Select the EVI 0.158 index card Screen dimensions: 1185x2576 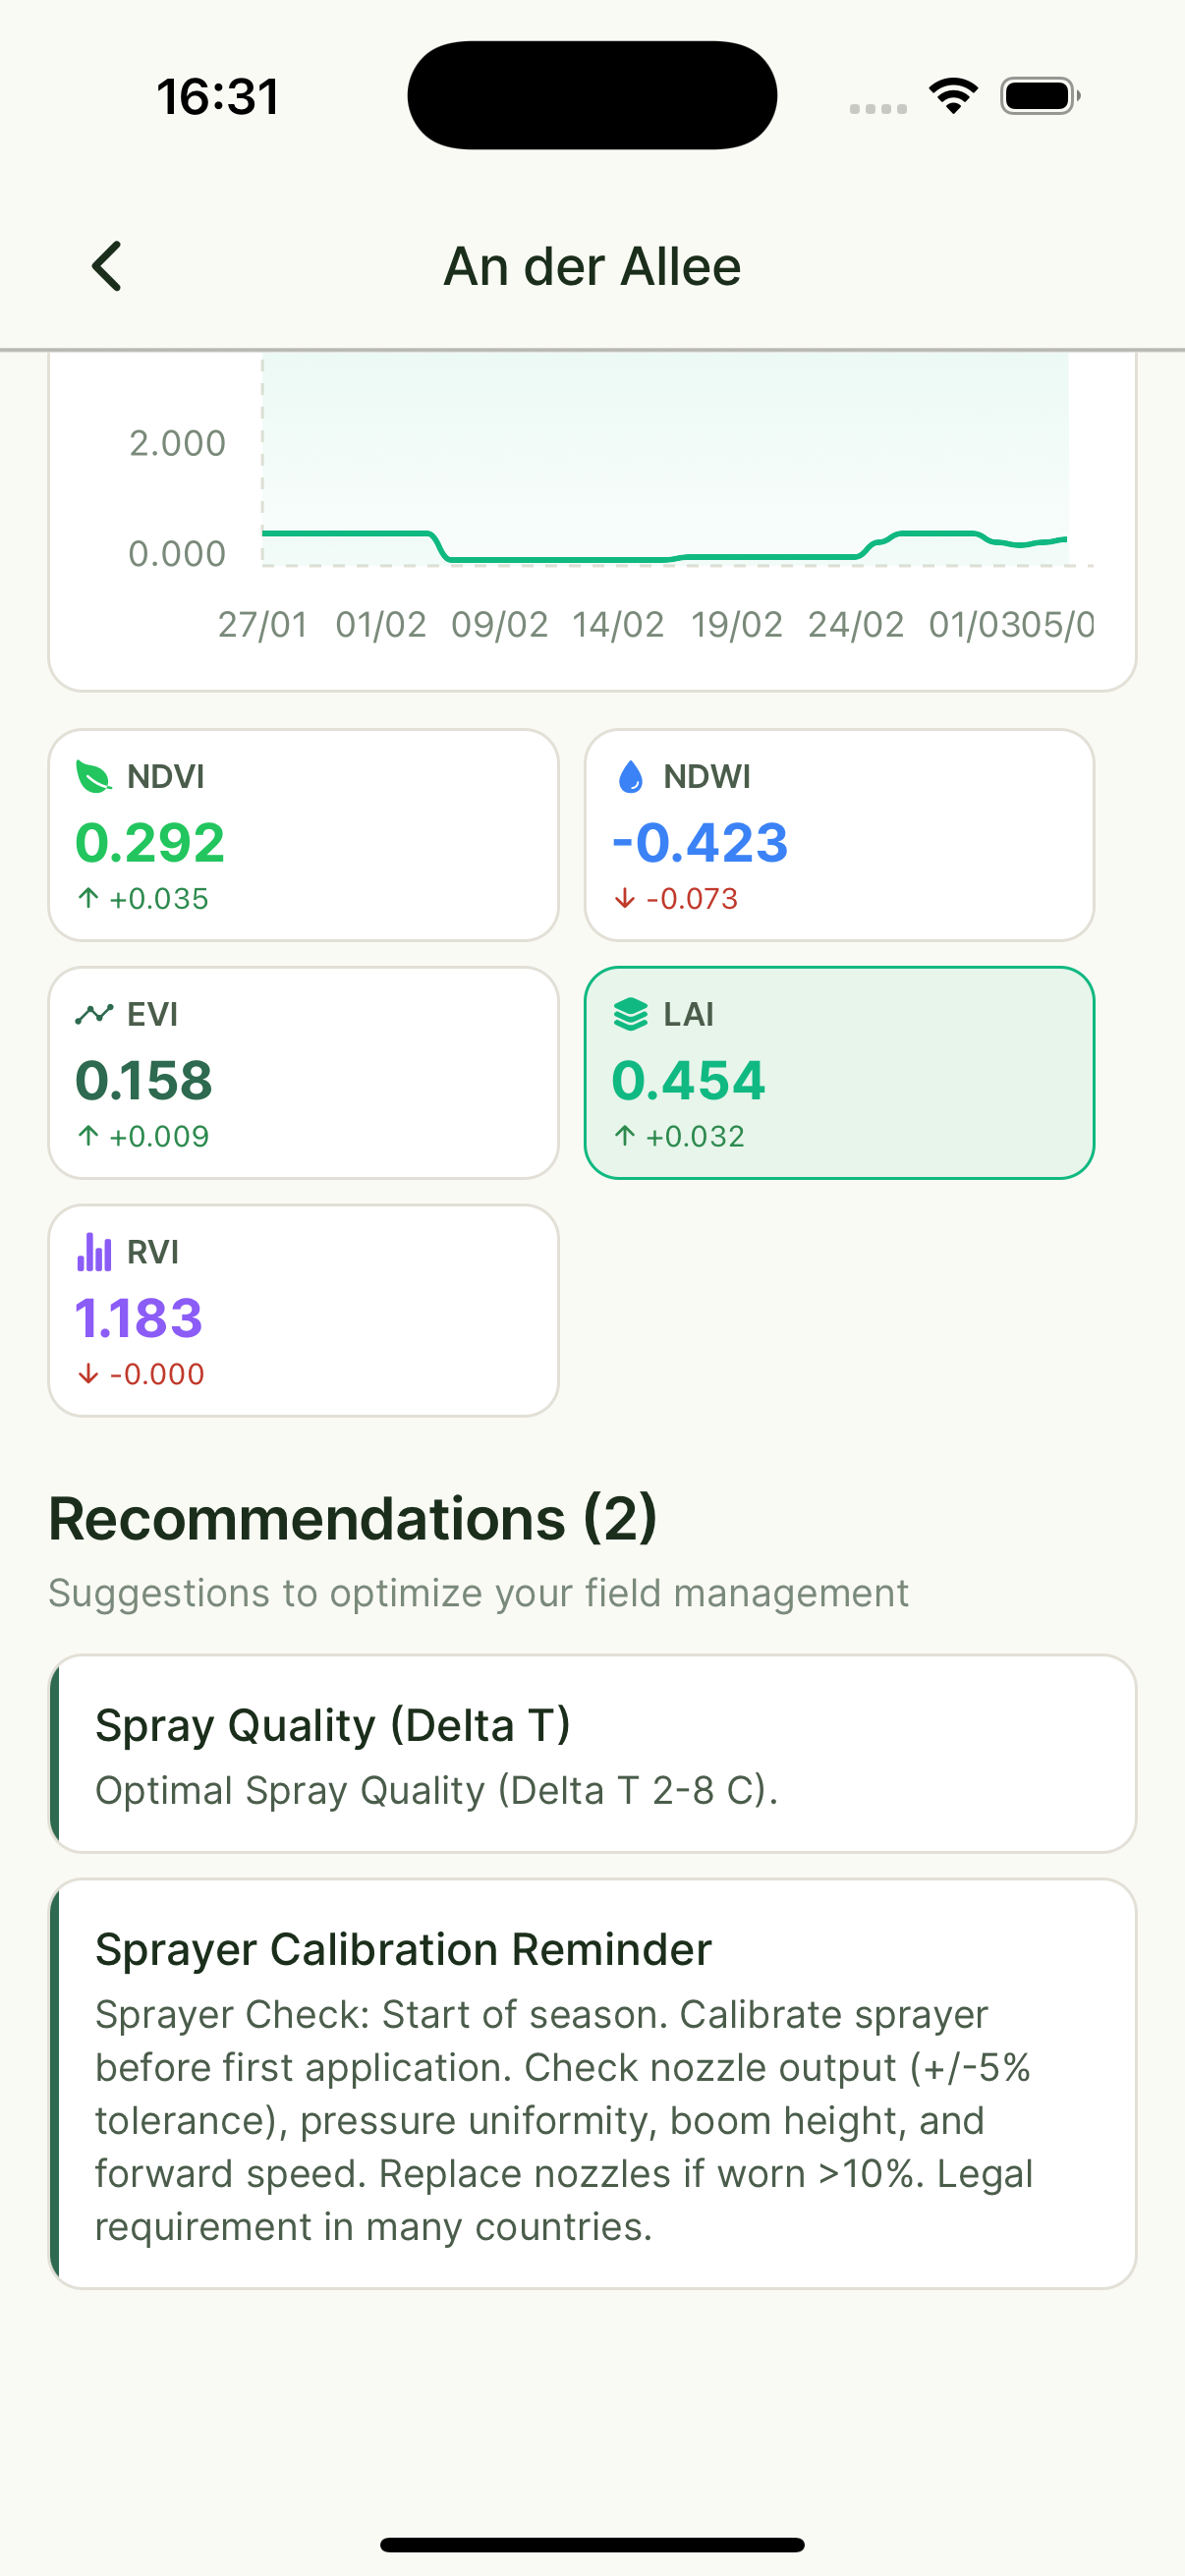pos(303,1072)
